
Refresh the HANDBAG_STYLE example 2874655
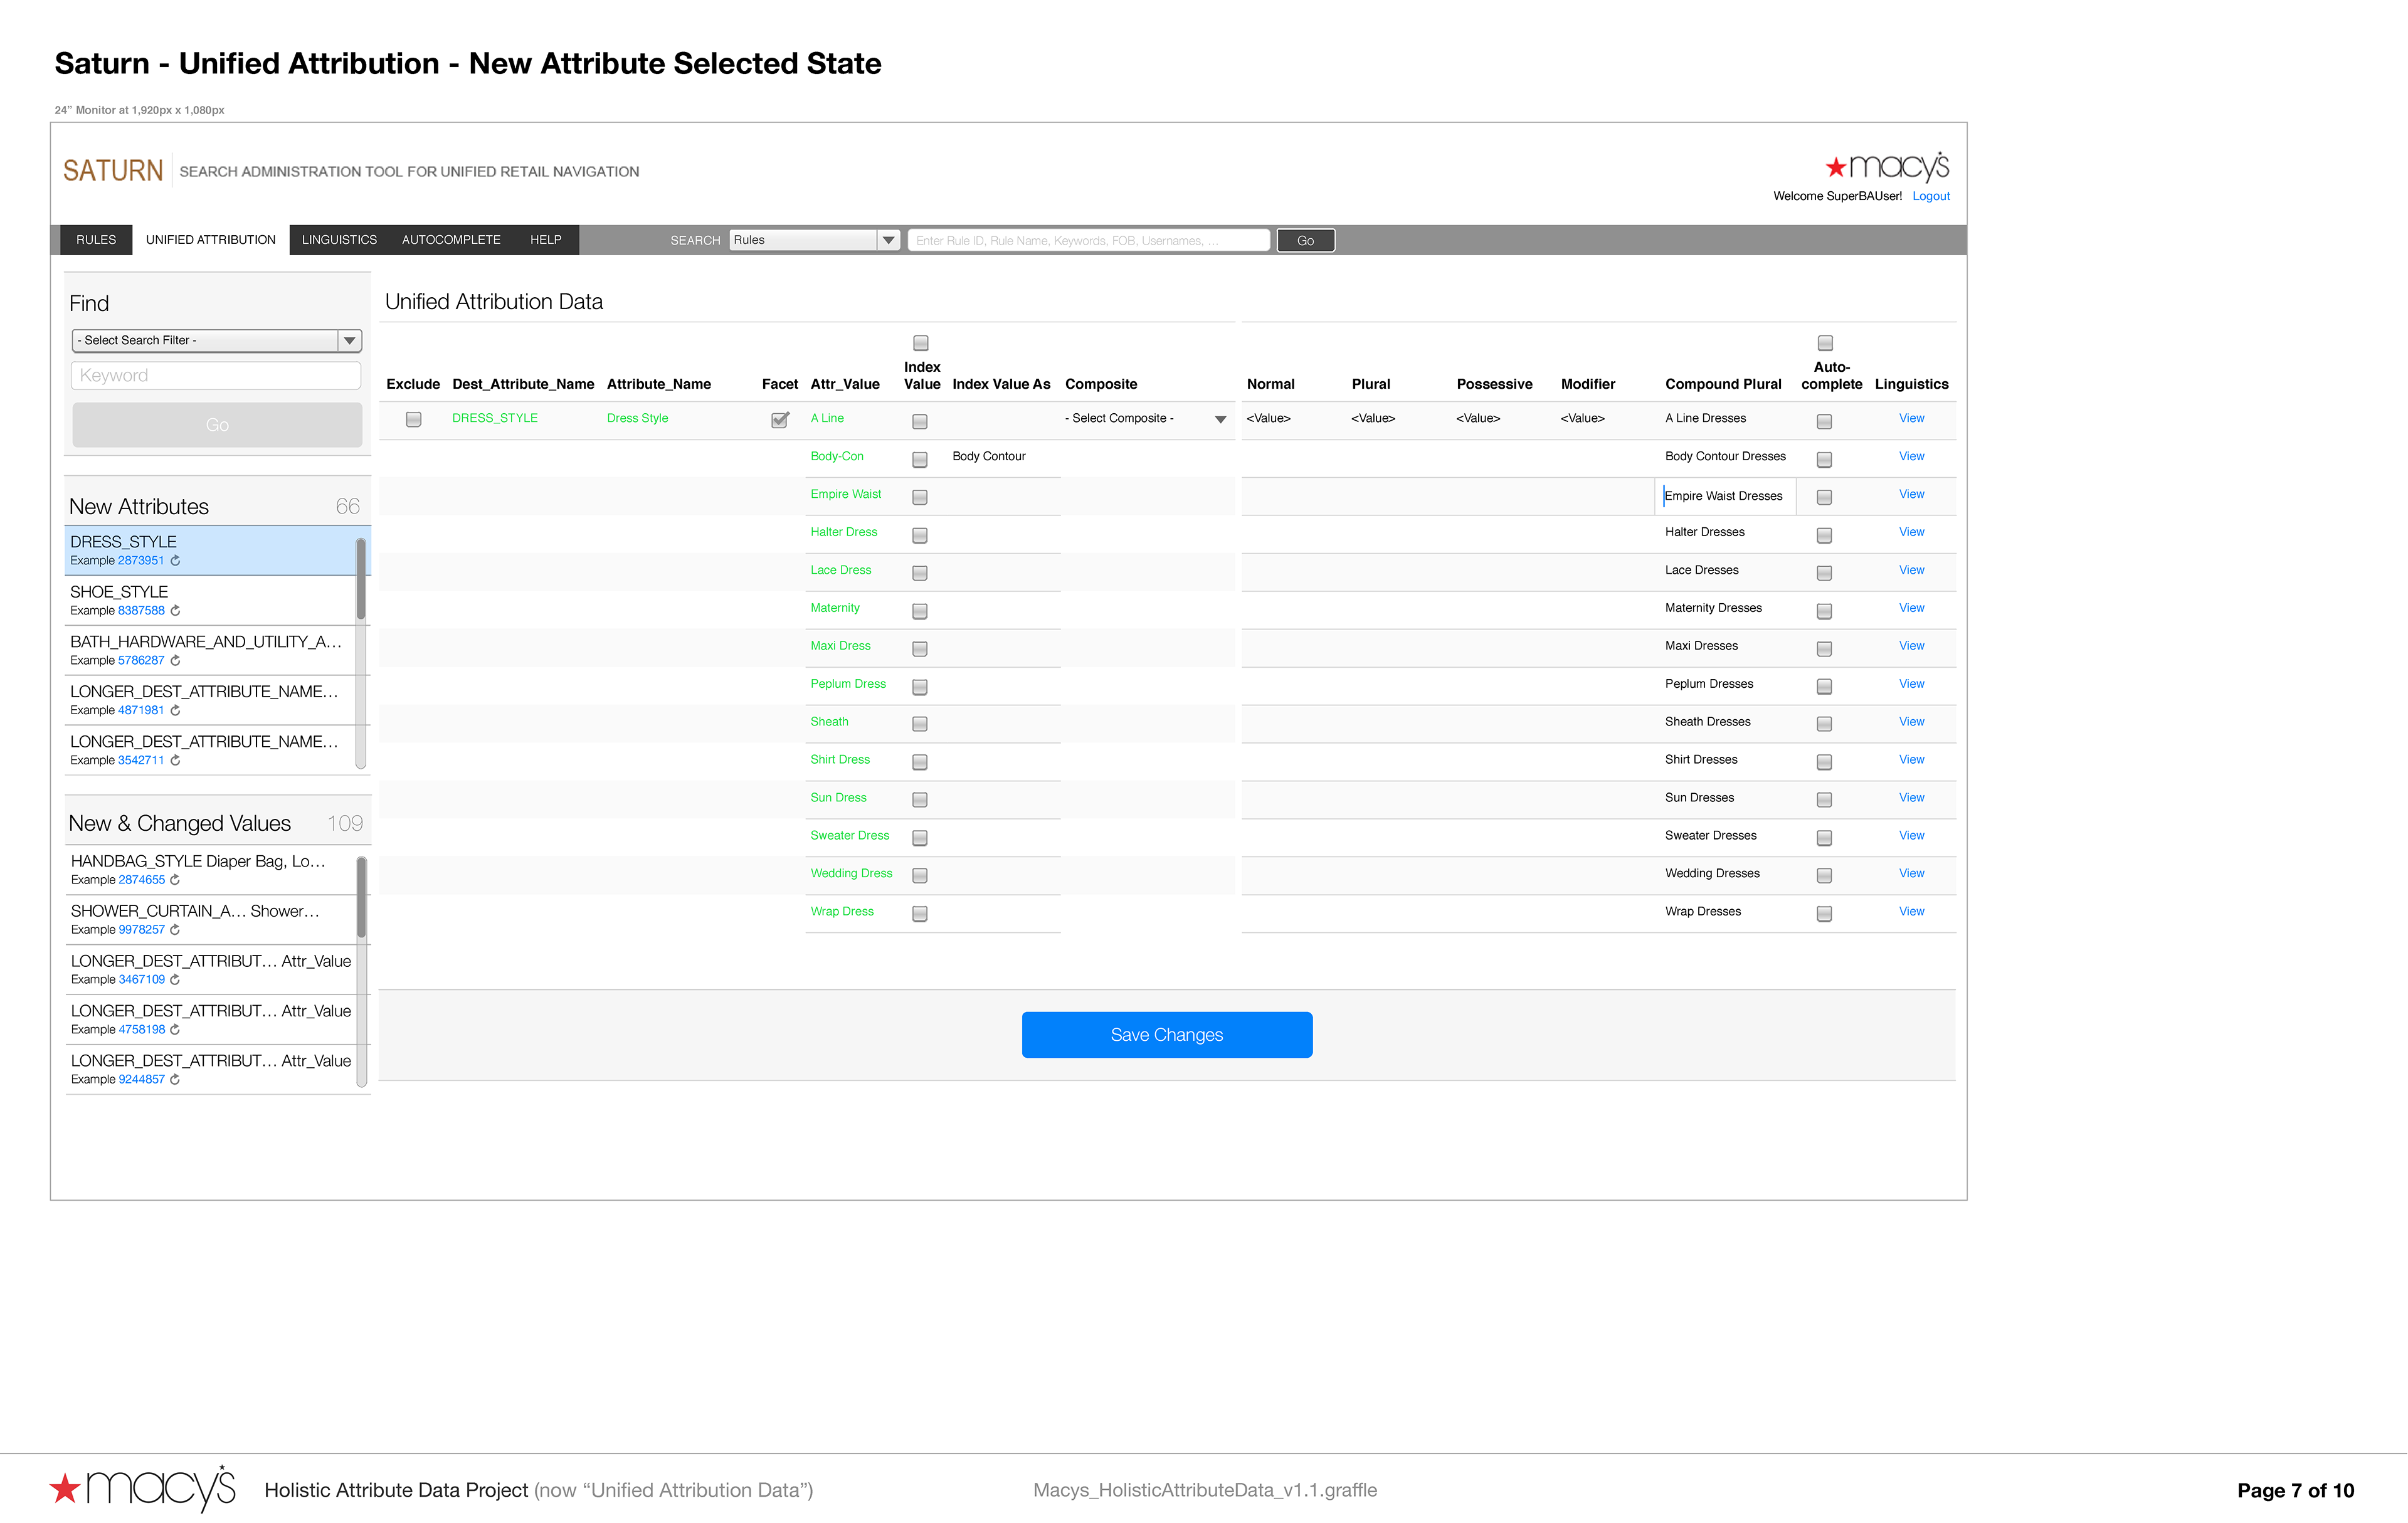click(x=175, y=880)
